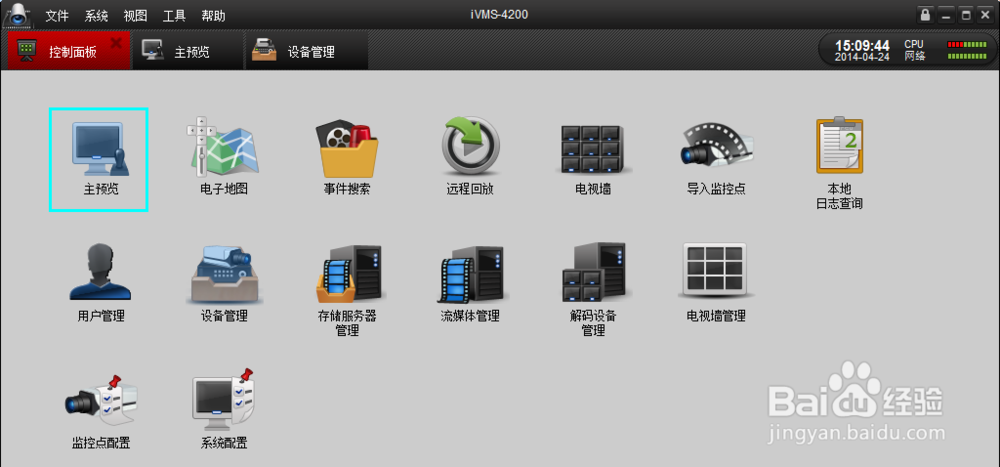The height and width of the screenshot is (467, 1000).
Task: Click the 网络 network usage bar indicator
Action: 967,56
